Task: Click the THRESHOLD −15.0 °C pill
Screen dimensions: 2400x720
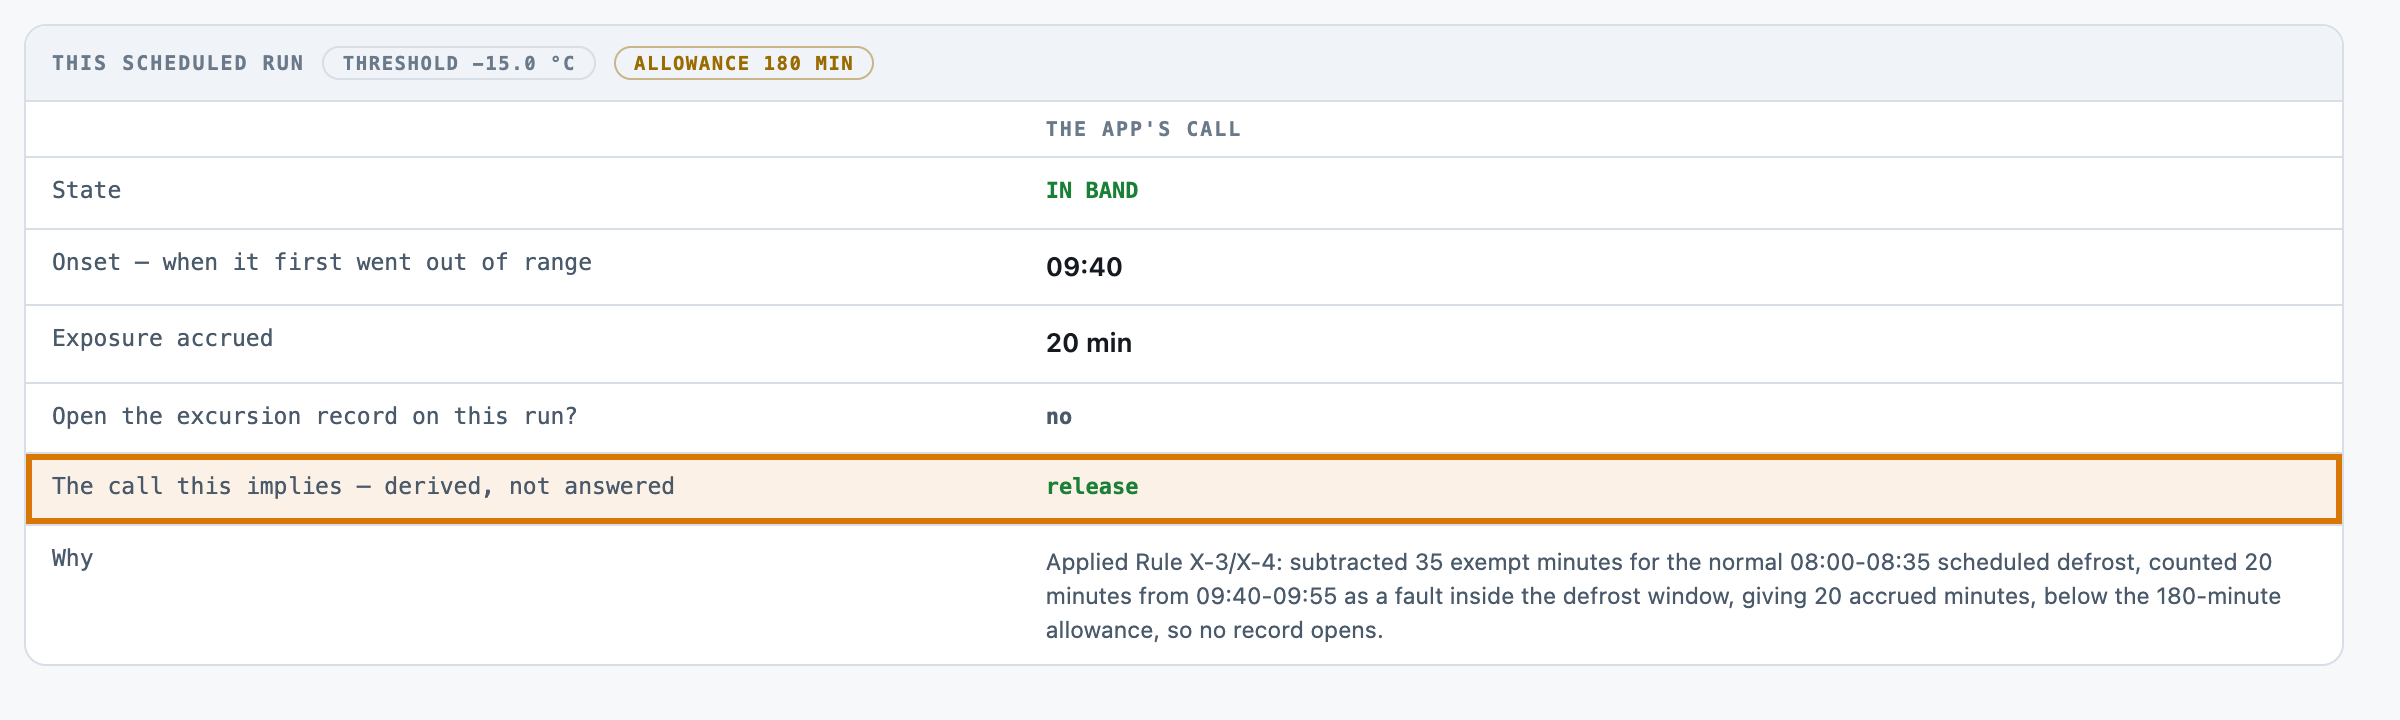Action: point(459,63)
